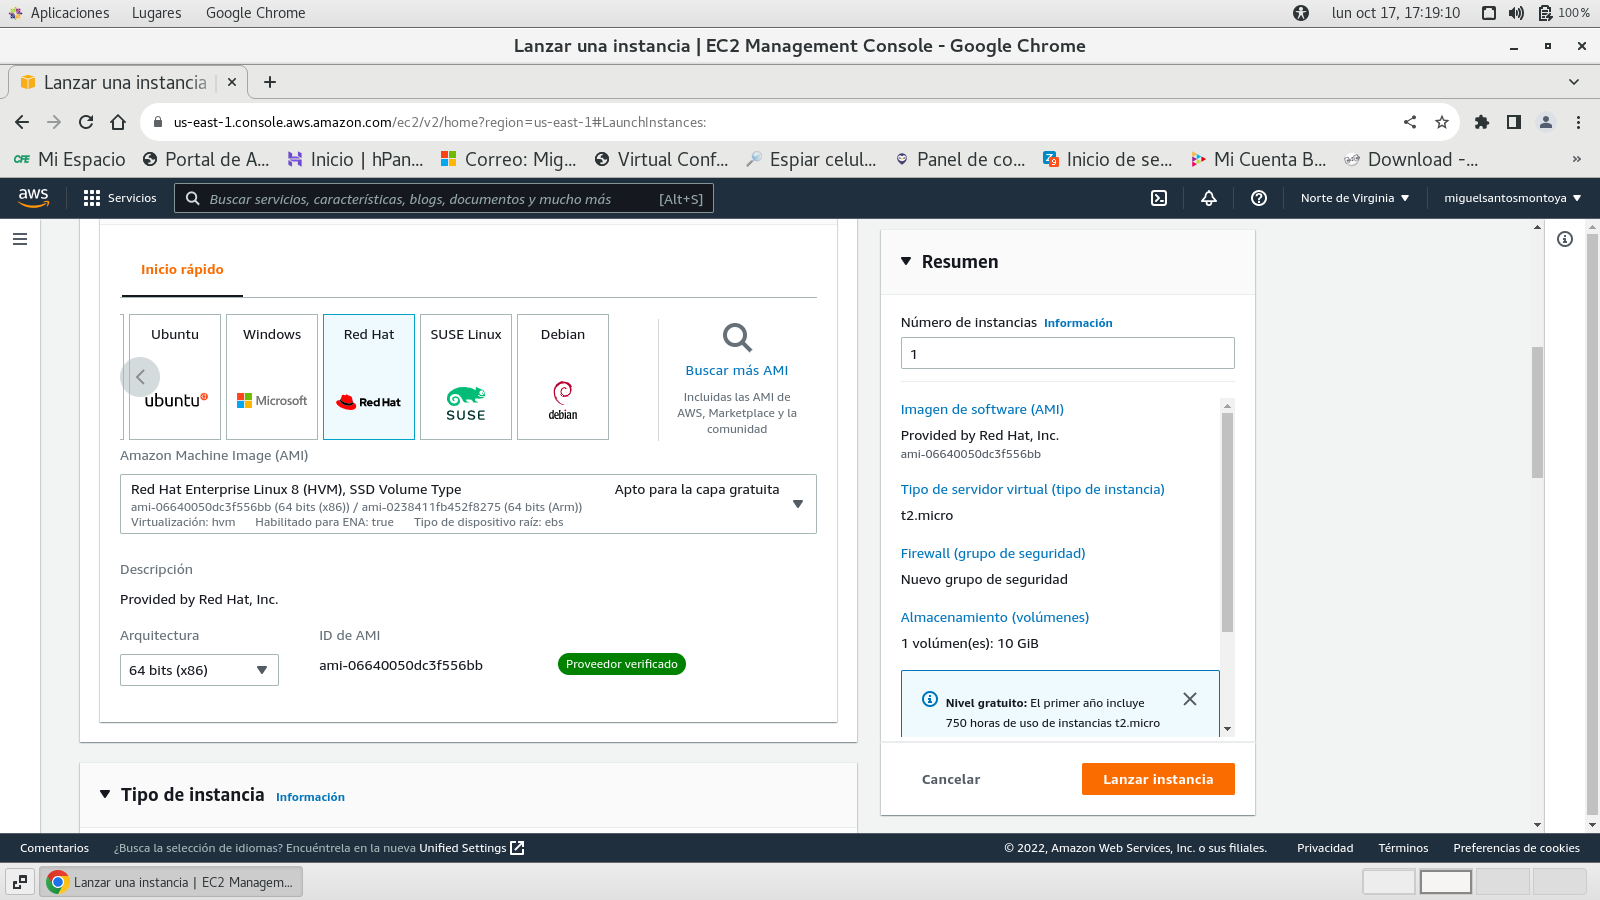Select the Red Hat AMI card
The height and width of the screenshot is (900, 1600).
coord(369,377)
